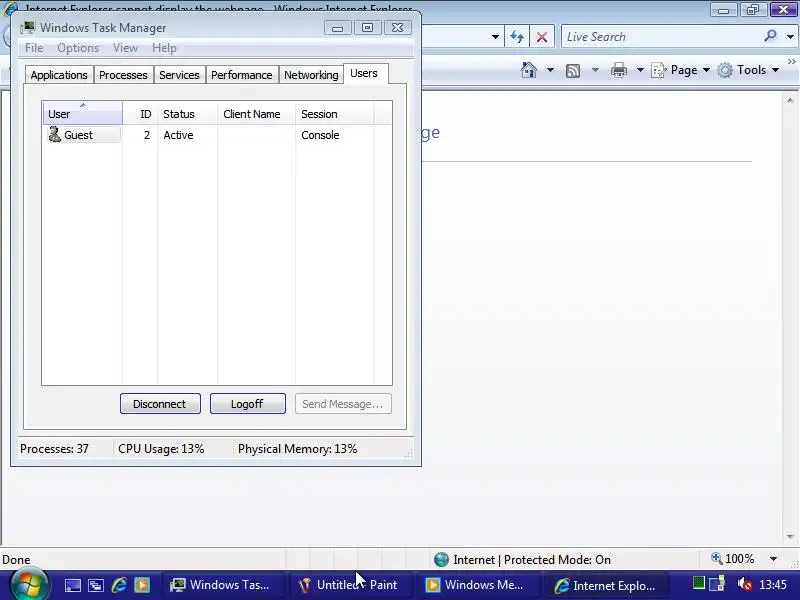
Task: Click the Logoff button
Action: click(x=247, y=404)
